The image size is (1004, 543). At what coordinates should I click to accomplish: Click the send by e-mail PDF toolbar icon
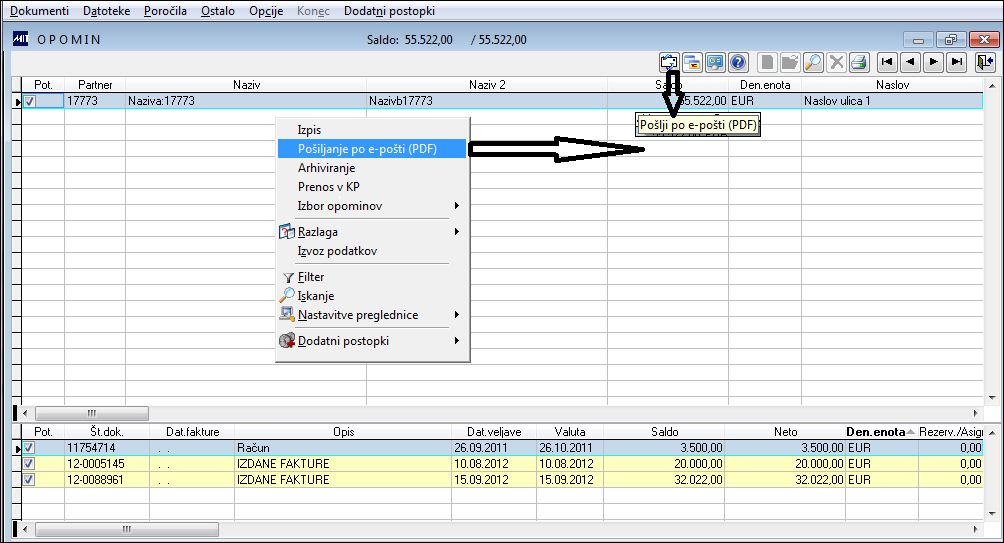click(x=669, y=62)
